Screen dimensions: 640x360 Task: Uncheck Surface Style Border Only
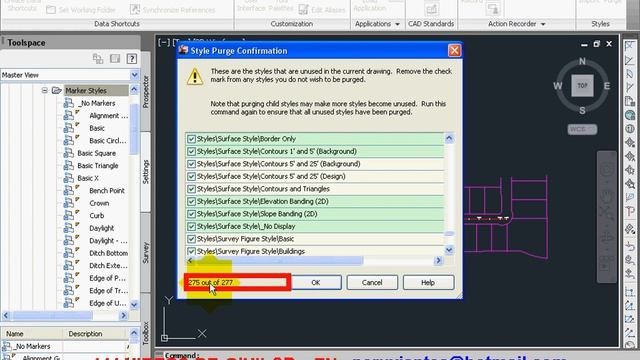click(x=191, y=139)
